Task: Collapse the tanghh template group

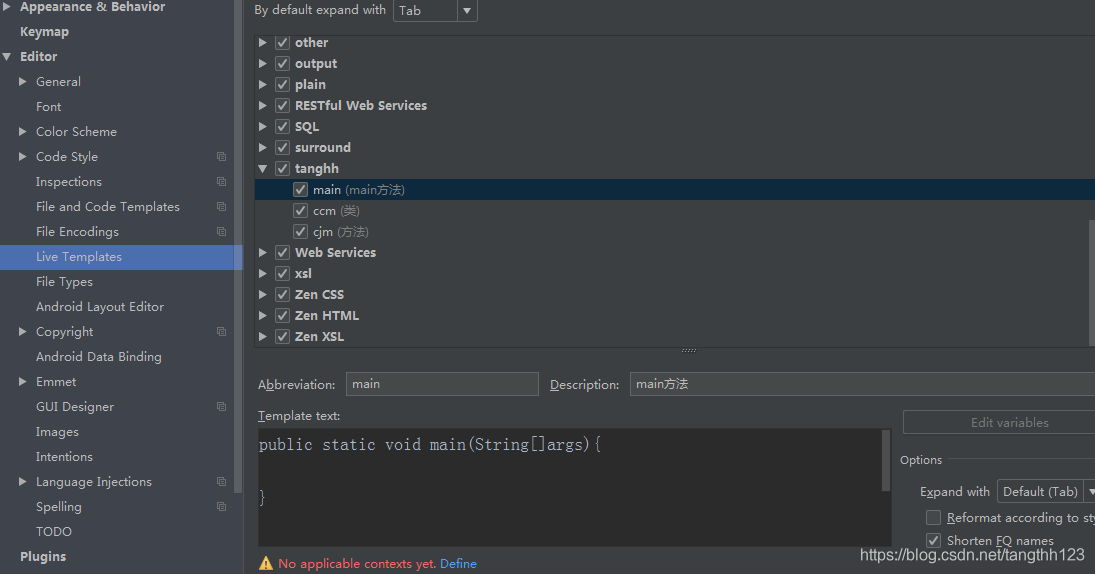Action: (x=263, y=169)
